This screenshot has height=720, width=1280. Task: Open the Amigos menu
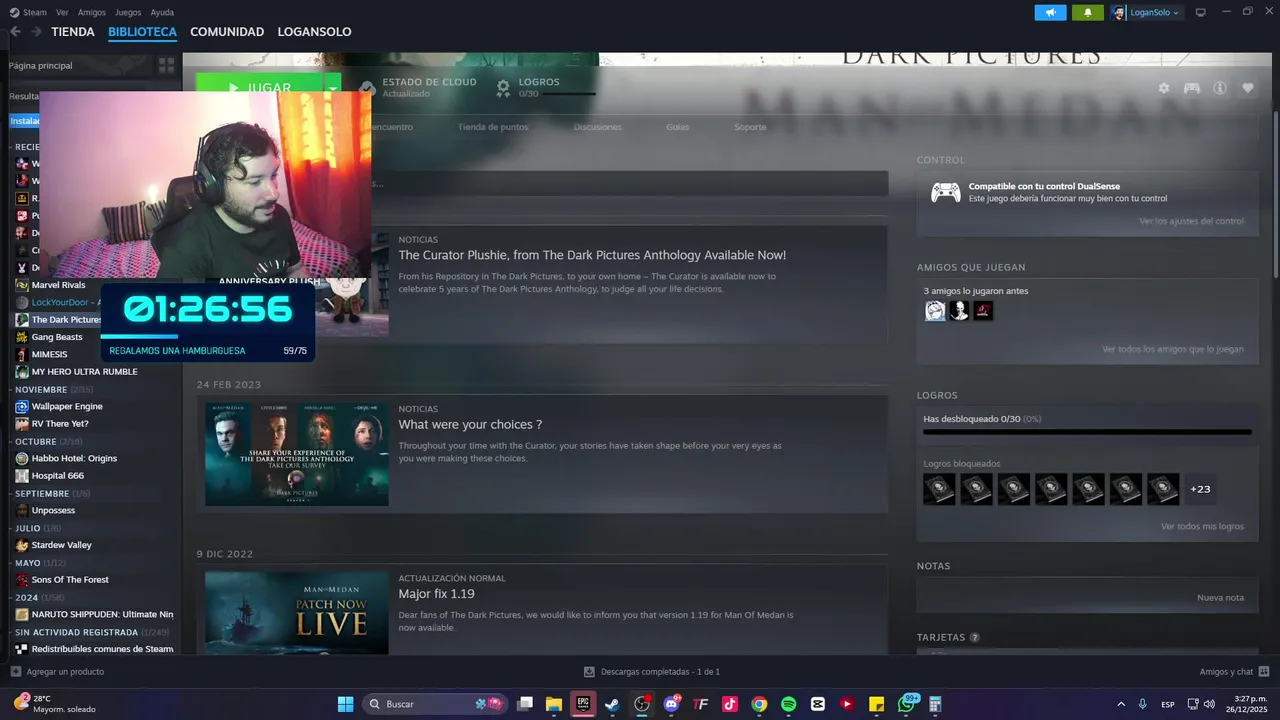click(x=92, y=12)
